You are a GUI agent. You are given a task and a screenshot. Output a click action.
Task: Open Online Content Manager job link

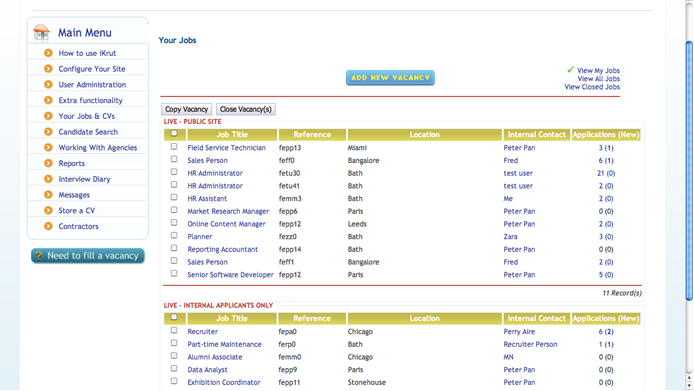point(226,224)
